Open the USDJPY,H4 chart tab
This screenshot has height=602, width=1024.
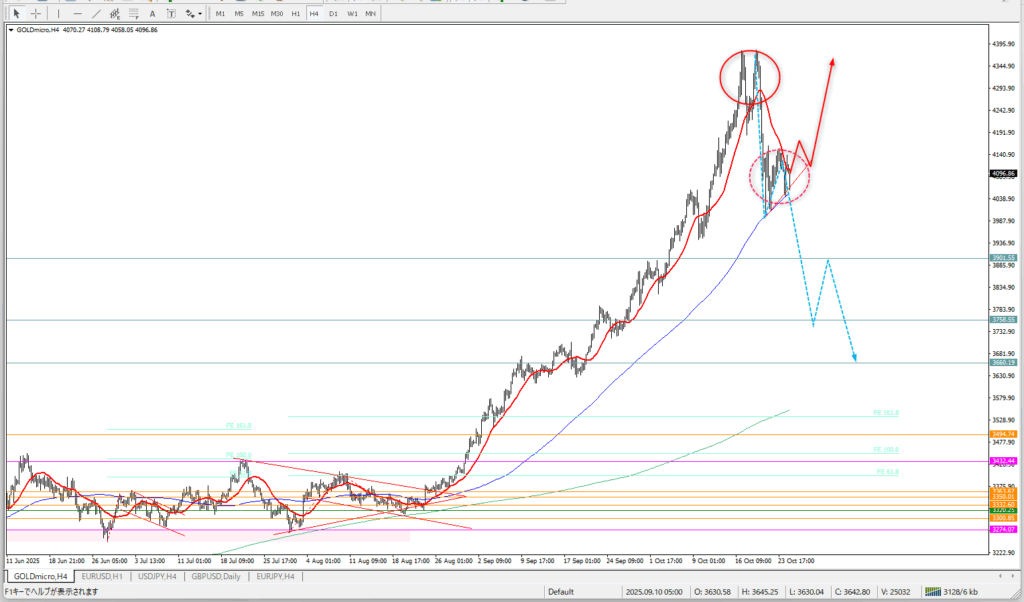pos(158,577)
